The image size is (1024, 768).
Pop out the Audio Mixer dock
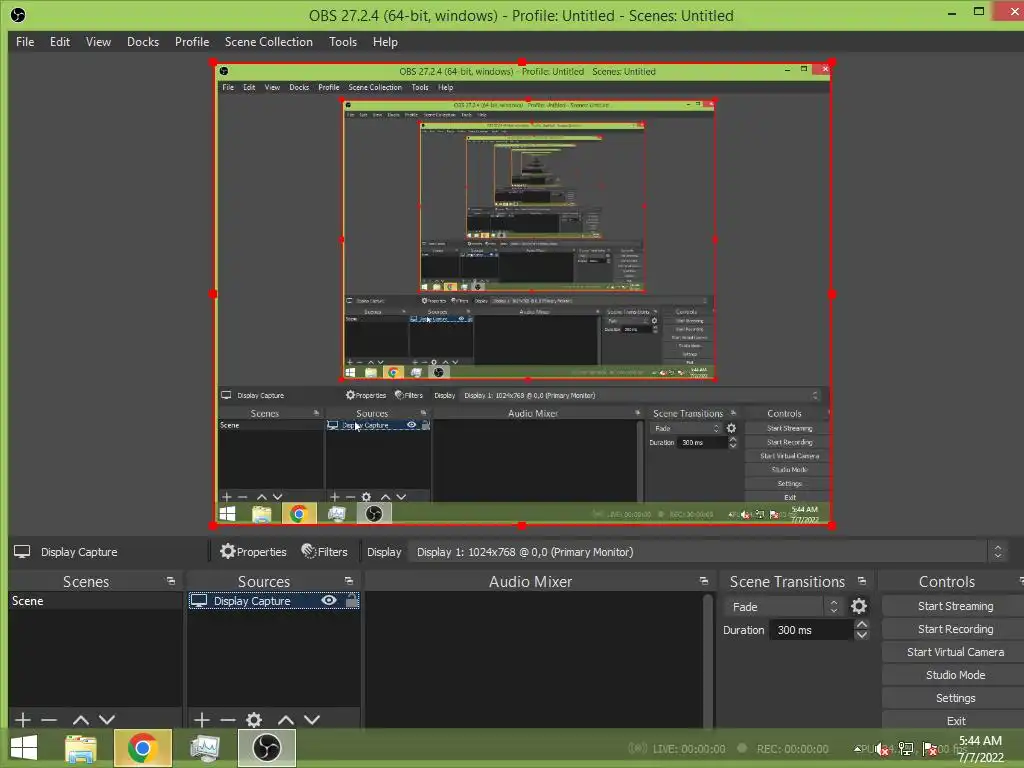coord(703,581)
